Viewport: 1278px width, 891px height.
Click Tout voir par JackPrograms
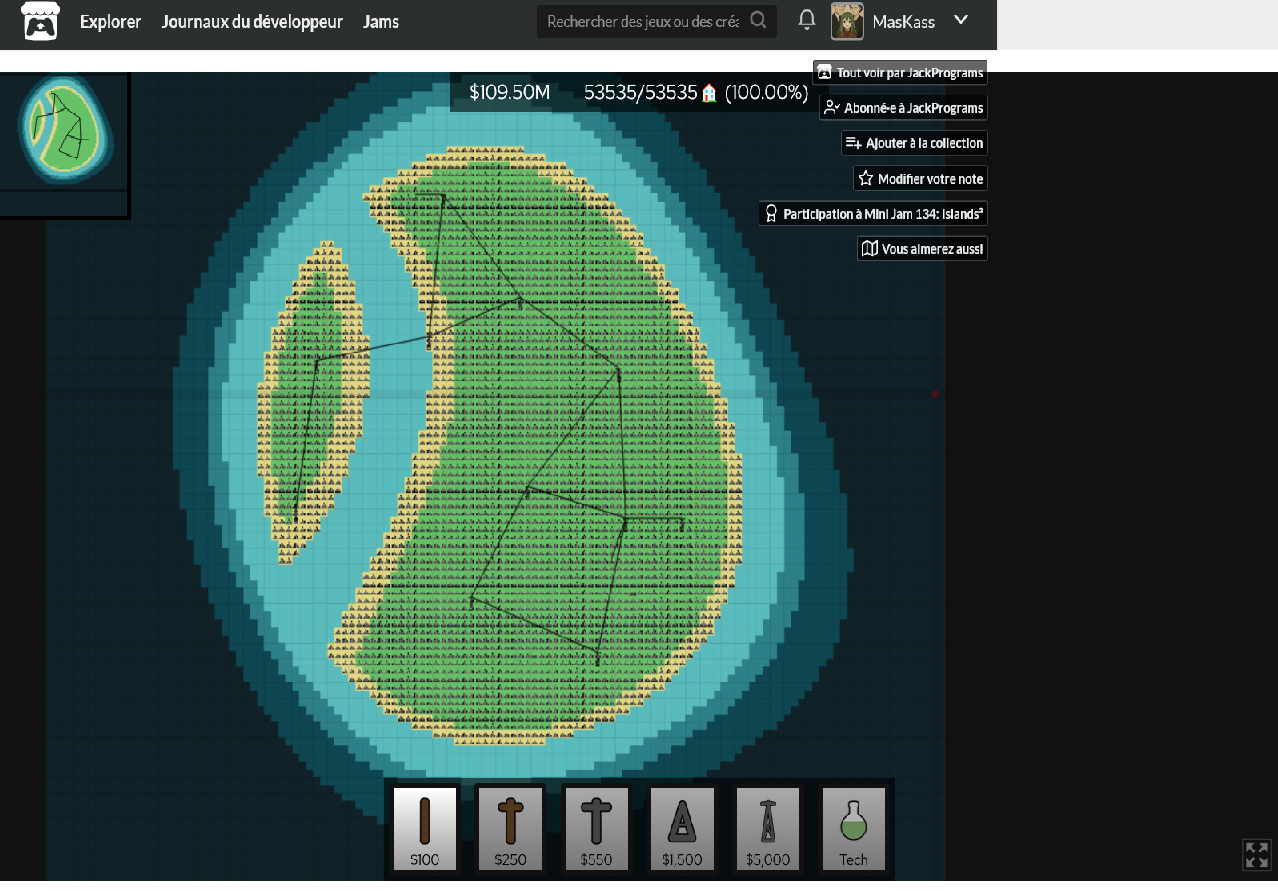(900, 73)
